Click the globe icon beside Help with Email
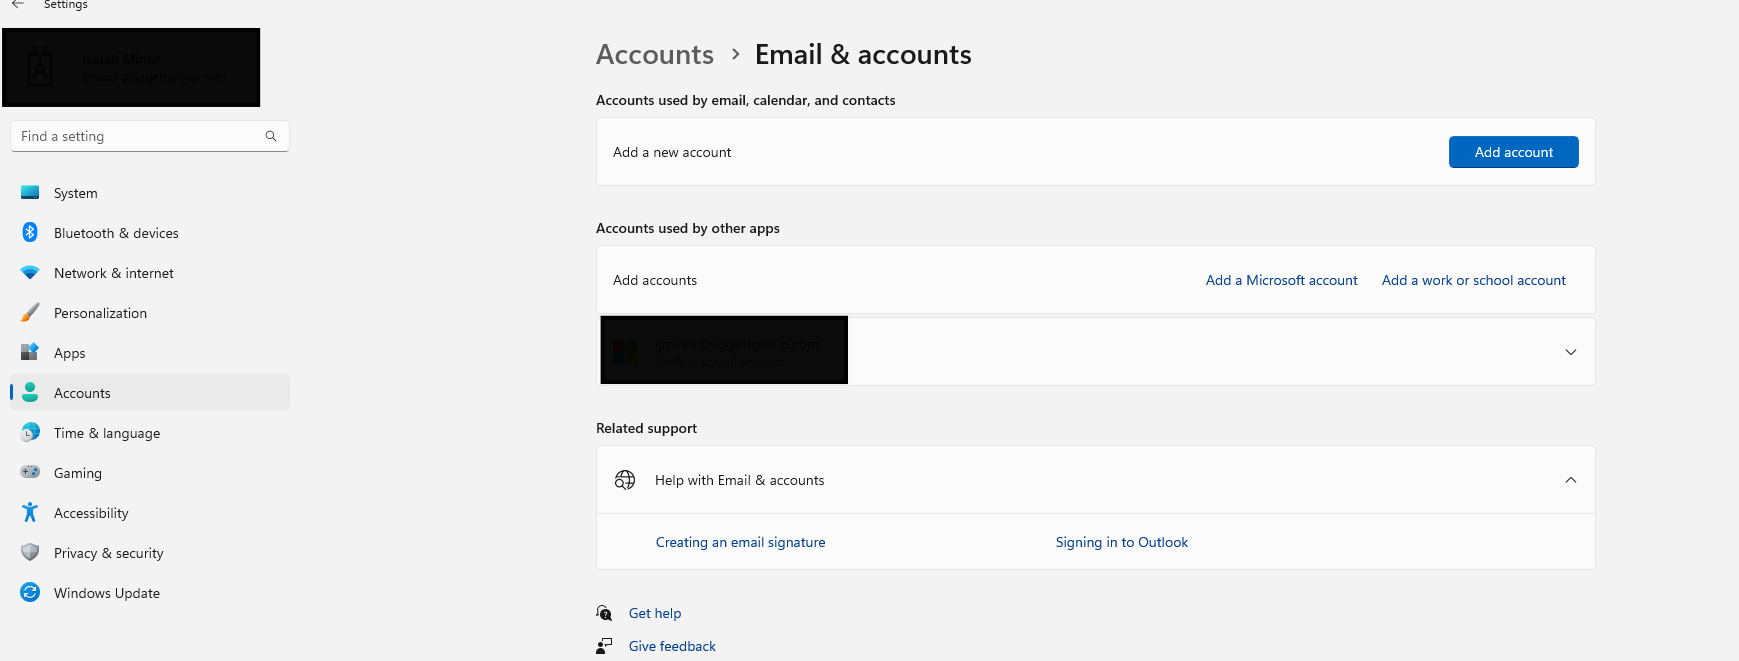The width and height of the screenshot is (1739, 661). coord(625,480)
